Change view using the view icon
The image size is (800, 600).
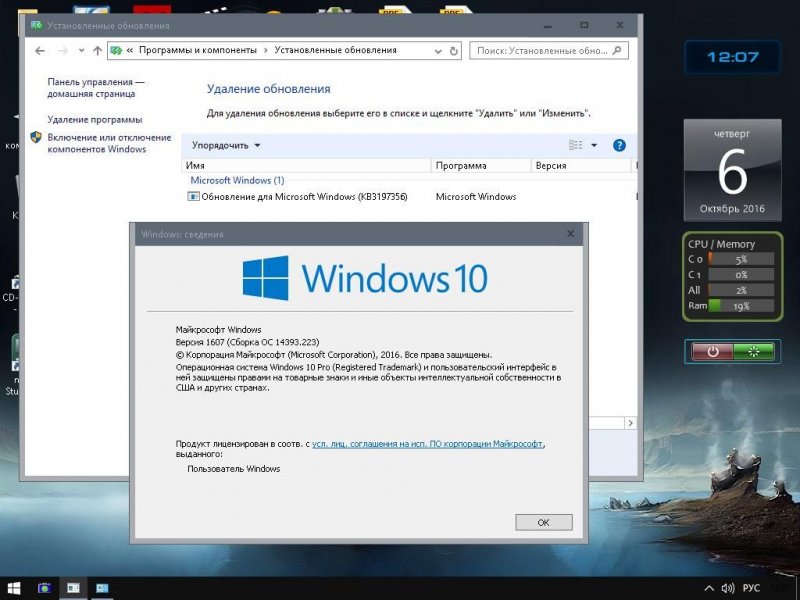click(576, 145)
